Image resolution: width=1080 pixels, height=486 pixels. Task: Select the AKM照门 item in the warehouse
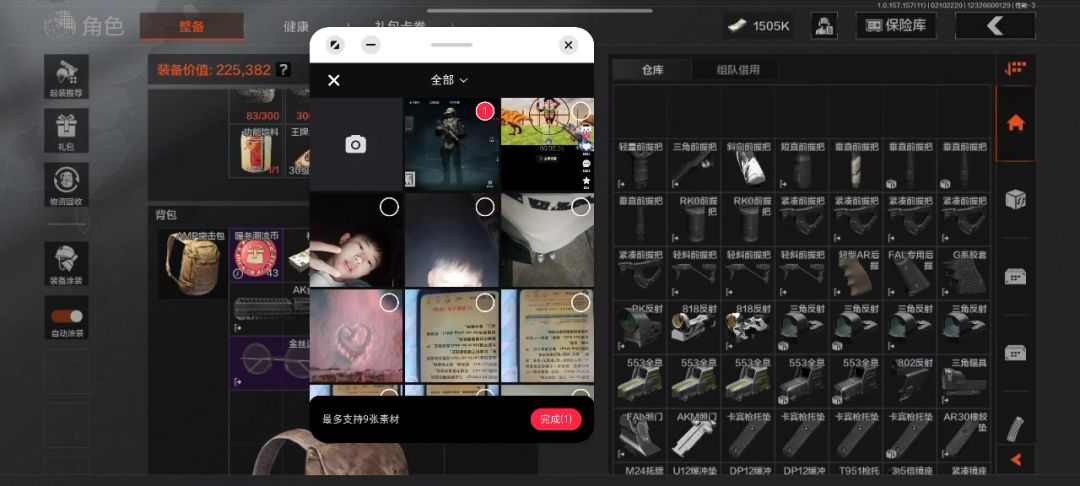694,434
